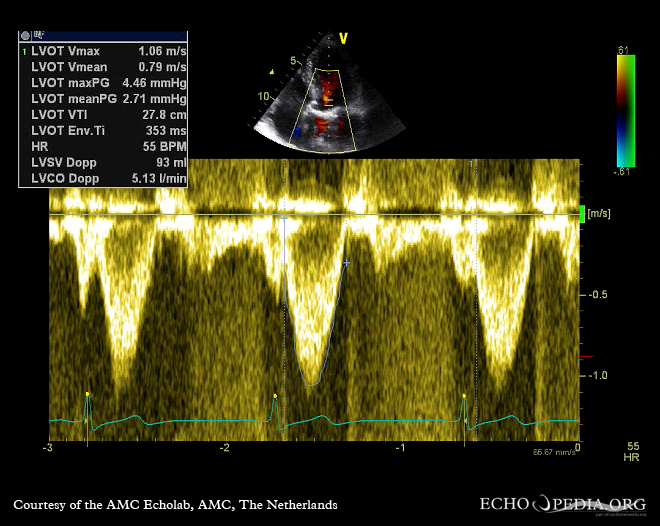Viewport: 660px width, 526px height.
Task: Click the yellow triangle focus marker on sector
Action: click(x=270, y=72)
